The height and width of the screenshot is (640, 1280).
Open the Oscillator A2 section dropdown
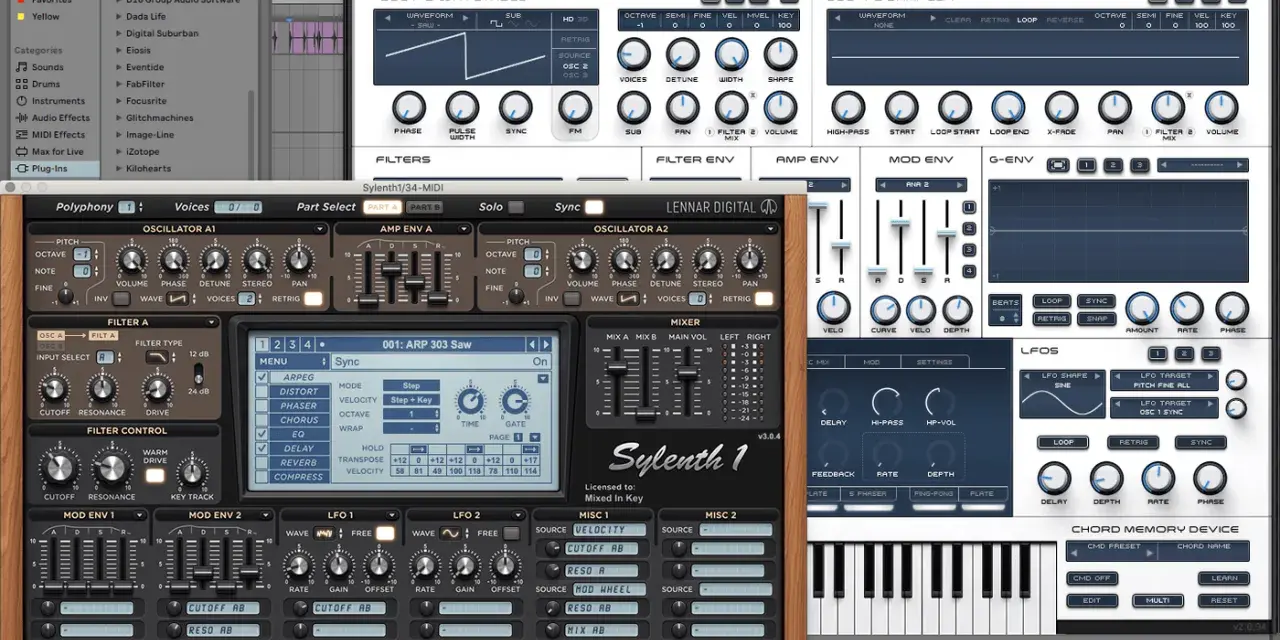[771, 229]
